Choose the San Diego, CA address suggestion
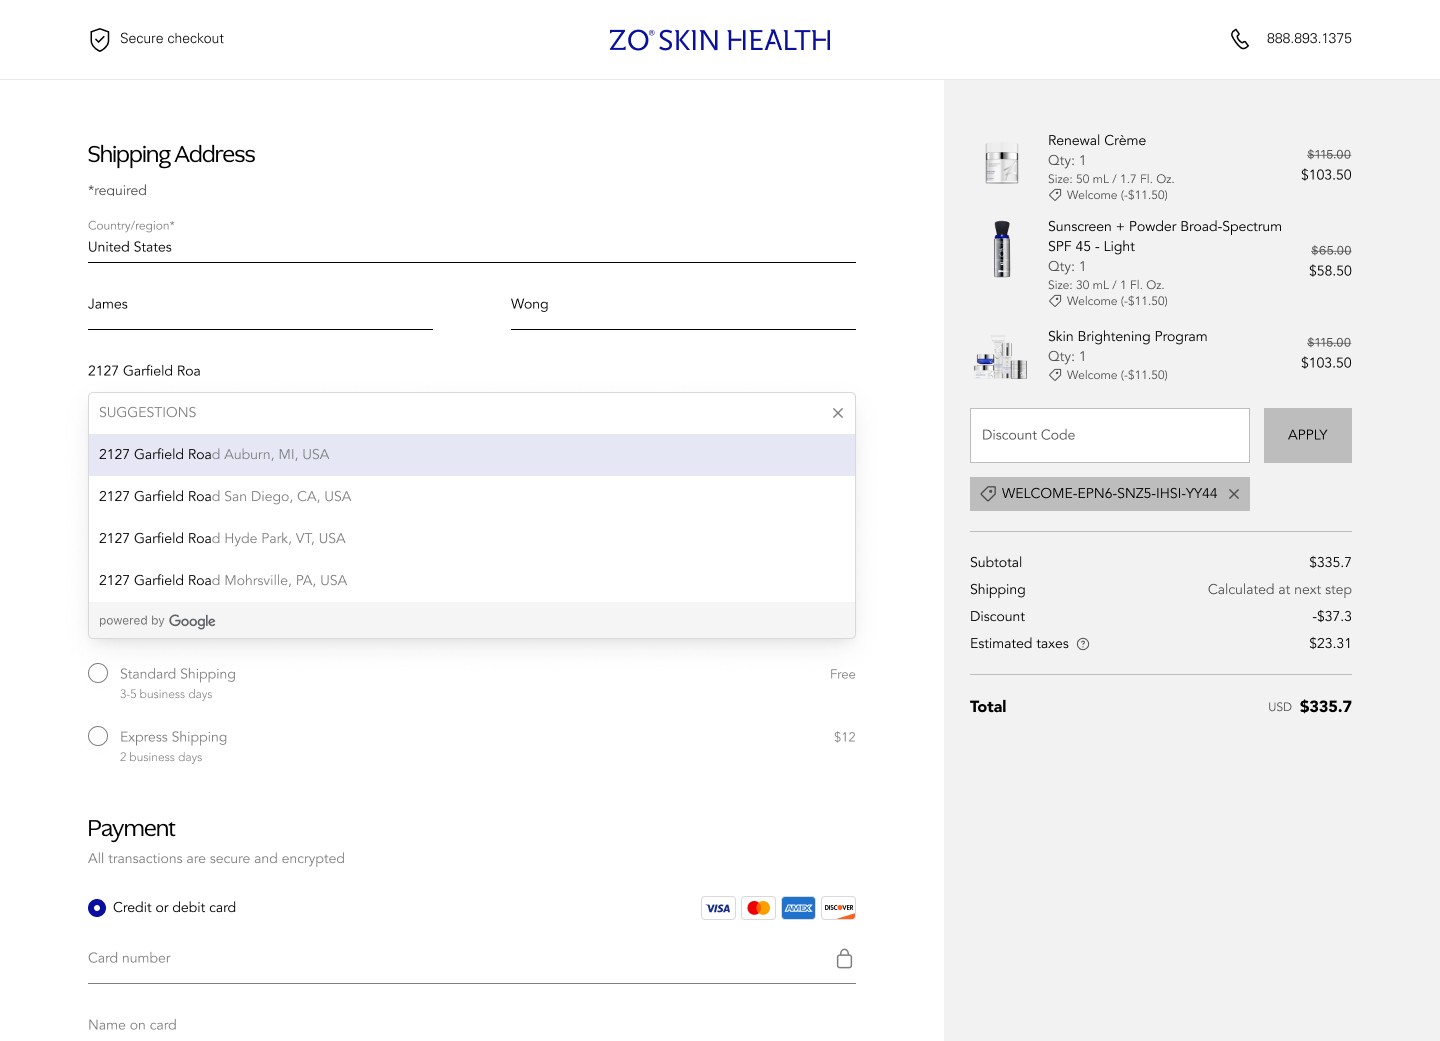The height and width of the screenshot is (1041, 1440). click(x=472, y=497)
